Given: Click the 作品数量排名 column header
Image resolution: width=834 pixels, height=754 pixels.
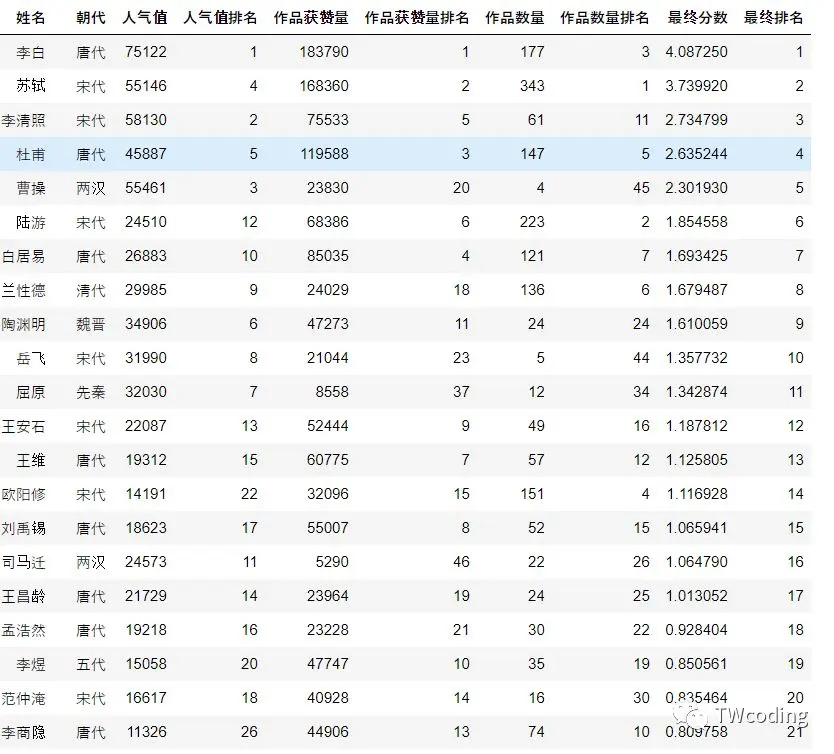Looking at the screenshot, I should [605, 18].
